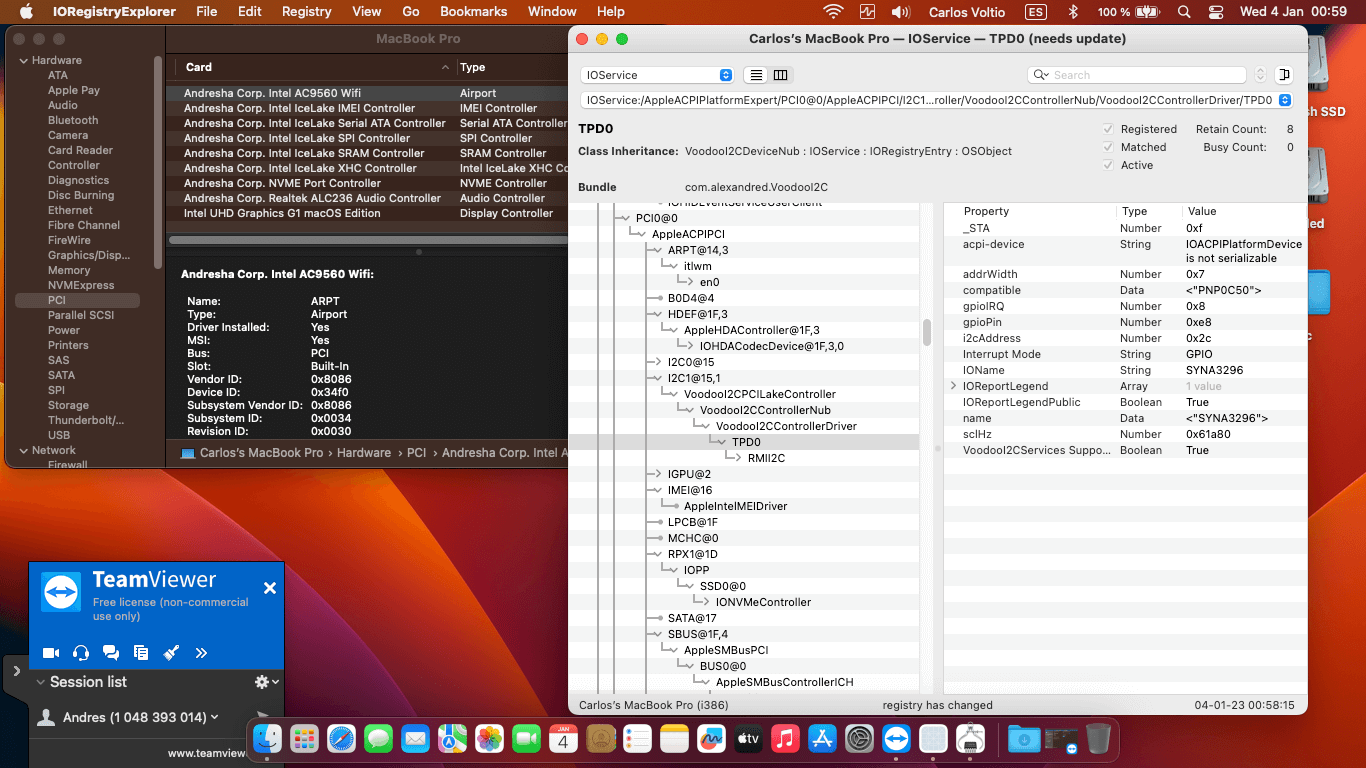
Task: Toggle the IORegistryExplorer inspector sidebar icon
Action: click(x=1284, y=75)
